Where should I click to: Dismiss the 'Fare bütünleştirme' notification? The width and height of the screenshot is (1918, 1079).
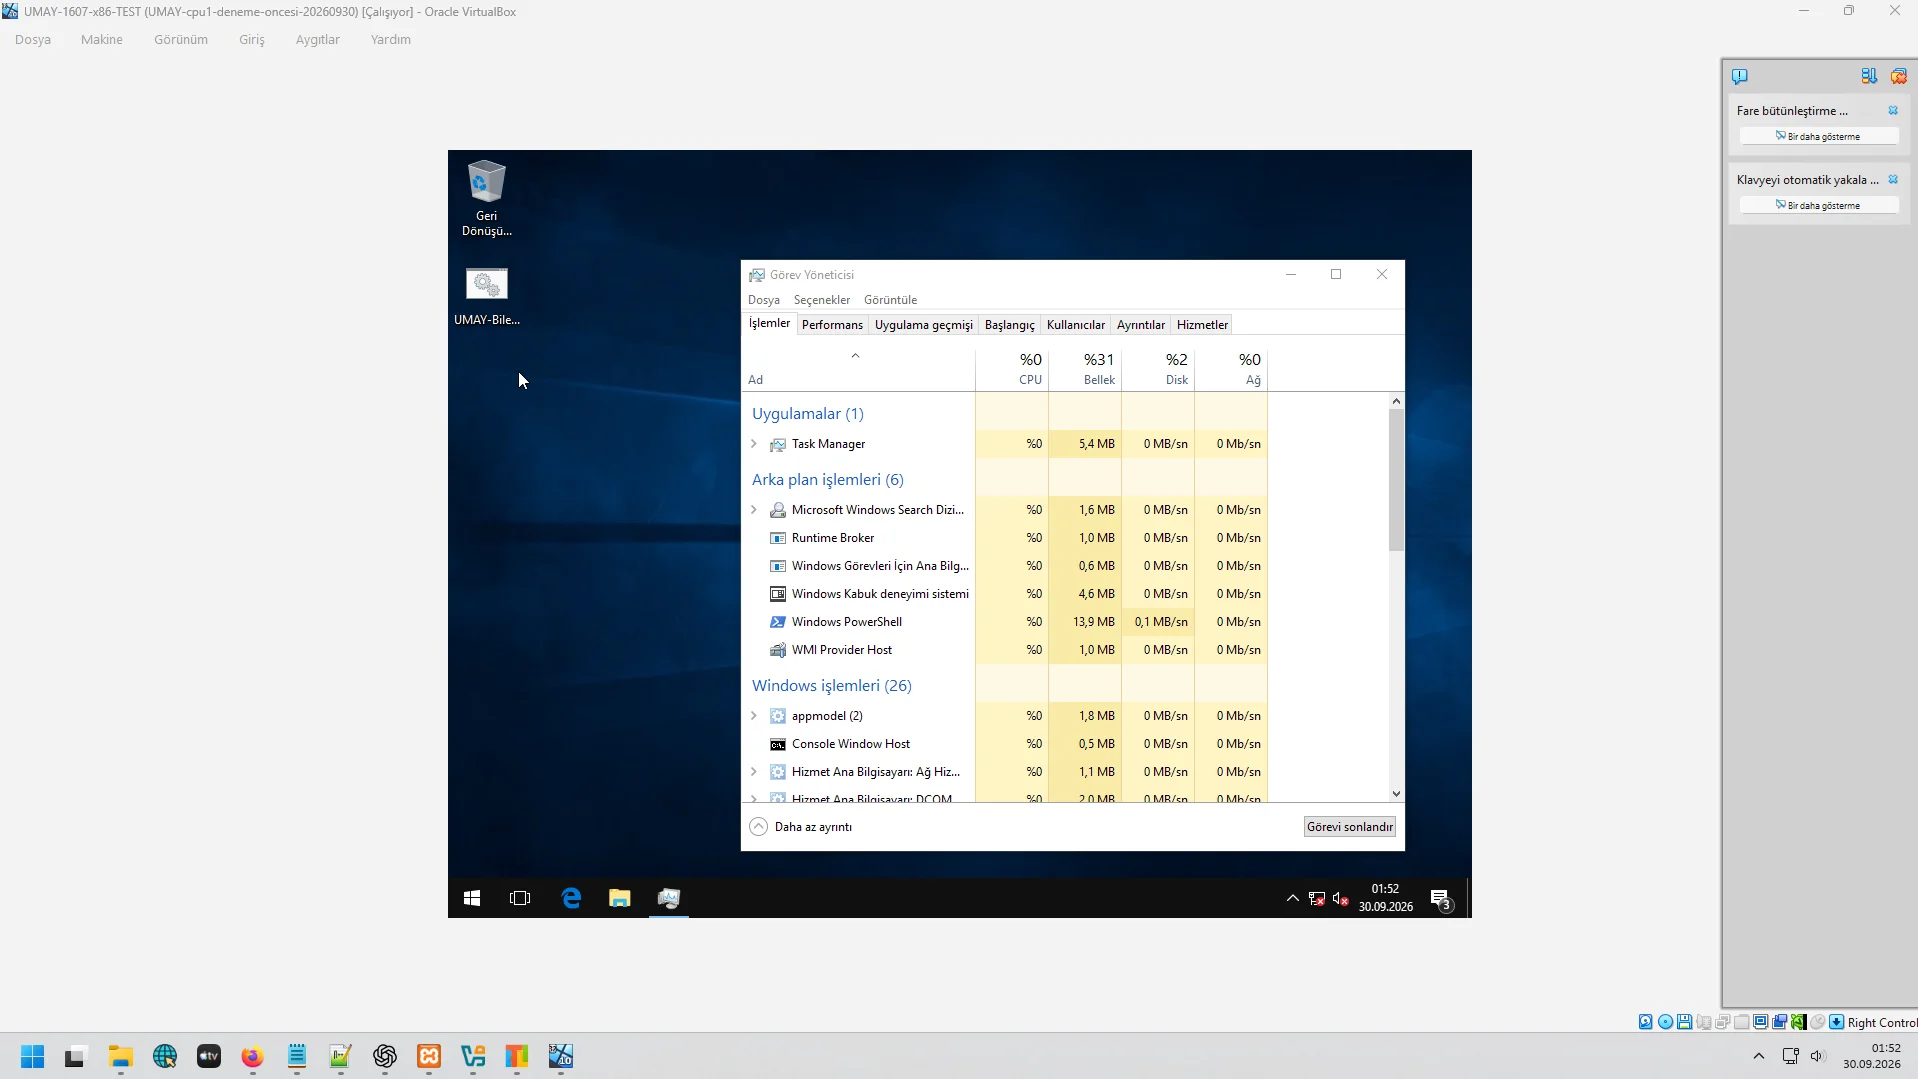click(1893, 111)
